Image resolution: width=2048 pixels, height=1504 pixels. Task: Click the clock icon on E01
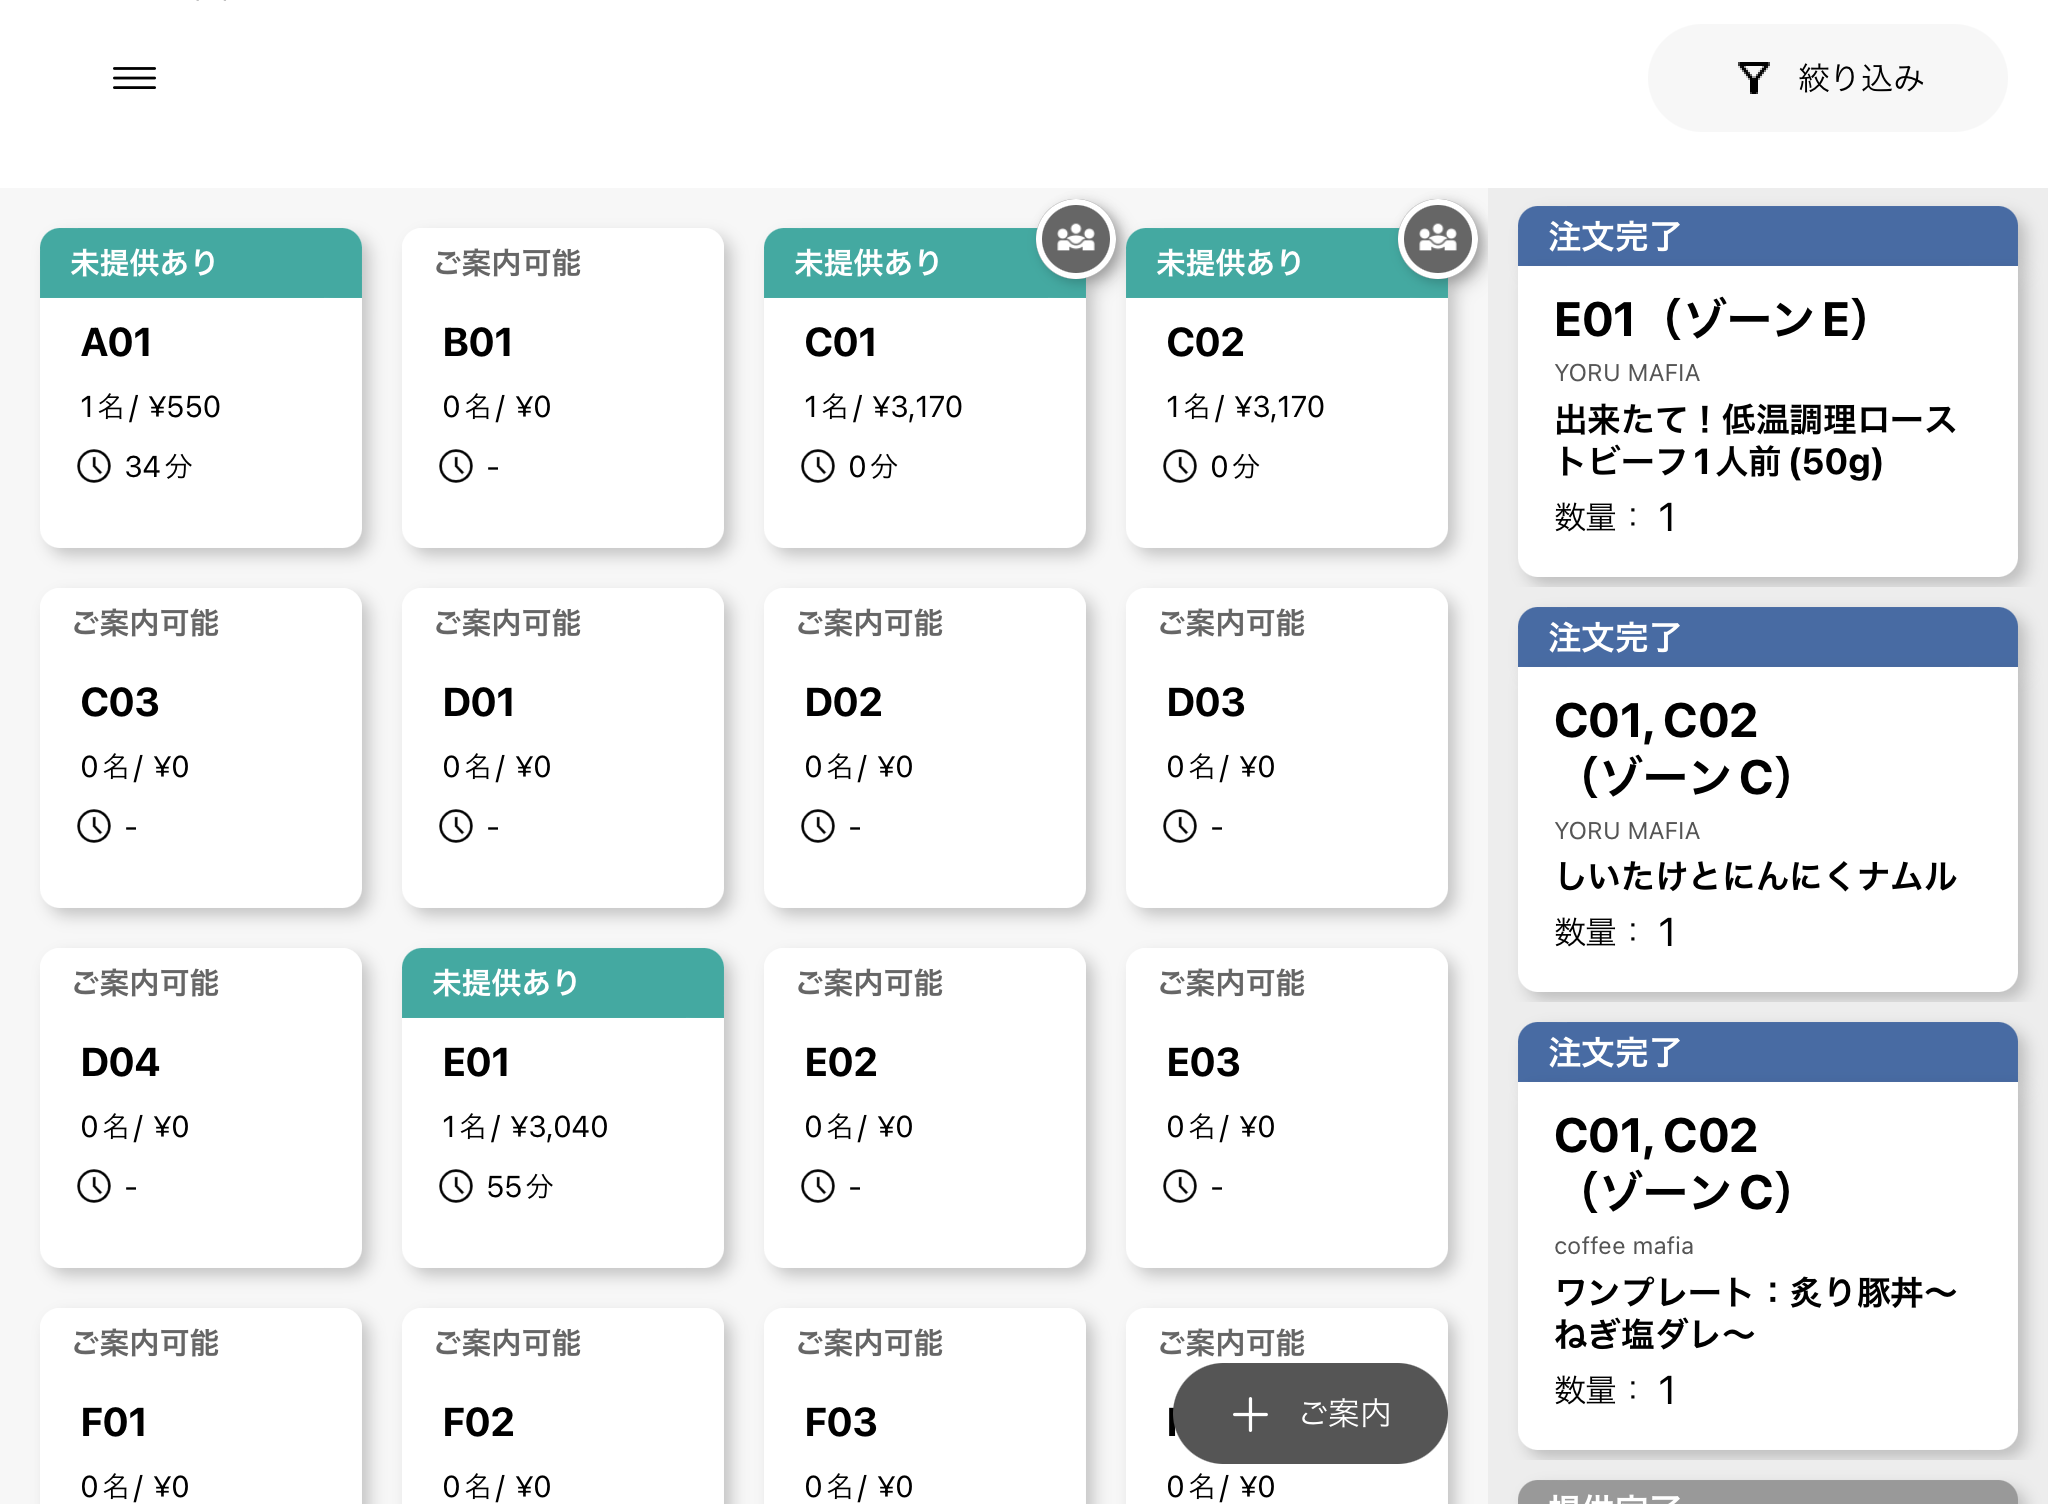tap(456, 1186)
